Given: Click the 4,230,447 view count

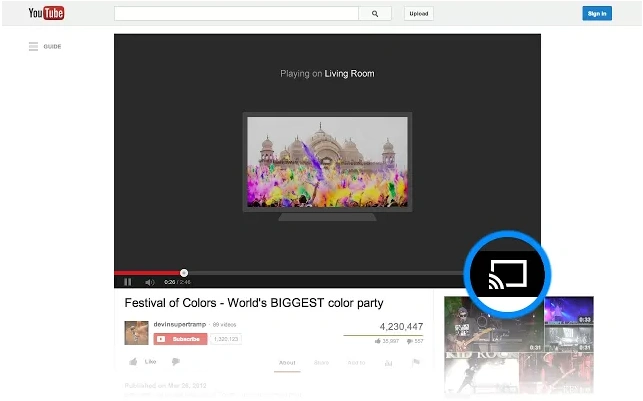Looking at the screenshot, I should point(401,327).
